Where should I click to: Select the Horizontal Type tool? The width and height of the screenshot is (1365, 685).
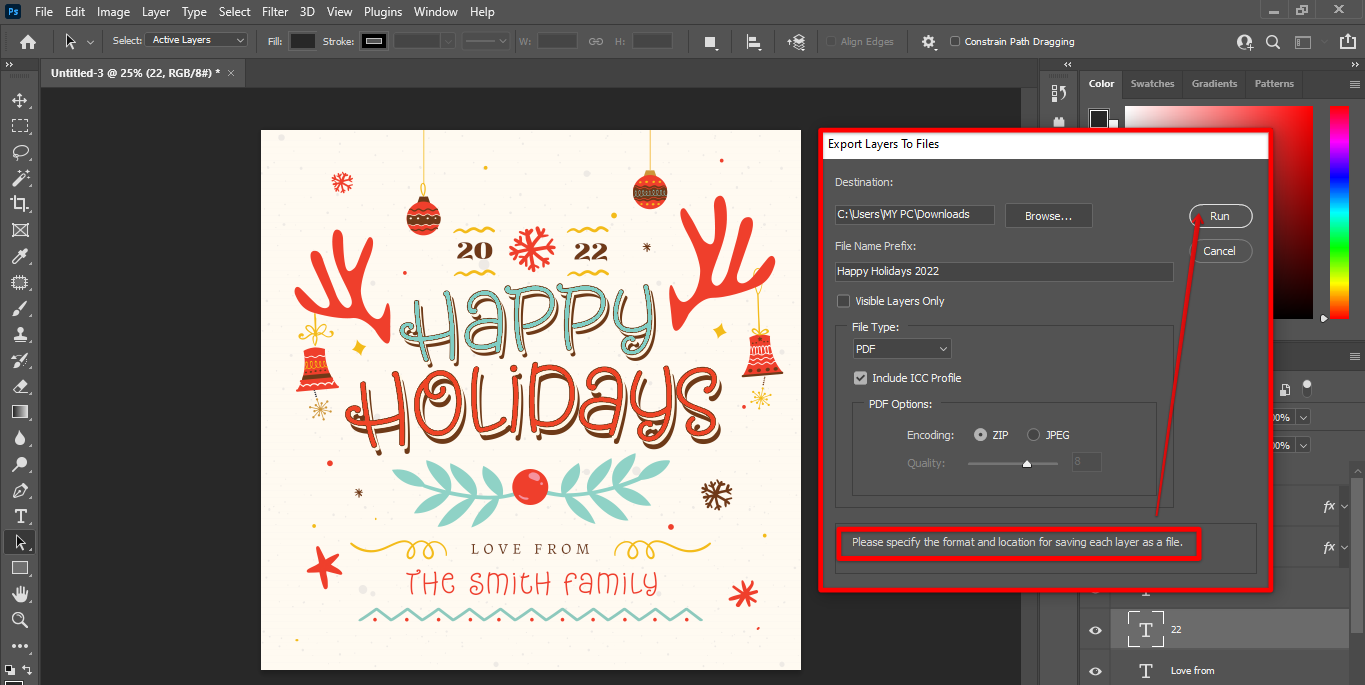pyautogui.click(x=19, y=516)
